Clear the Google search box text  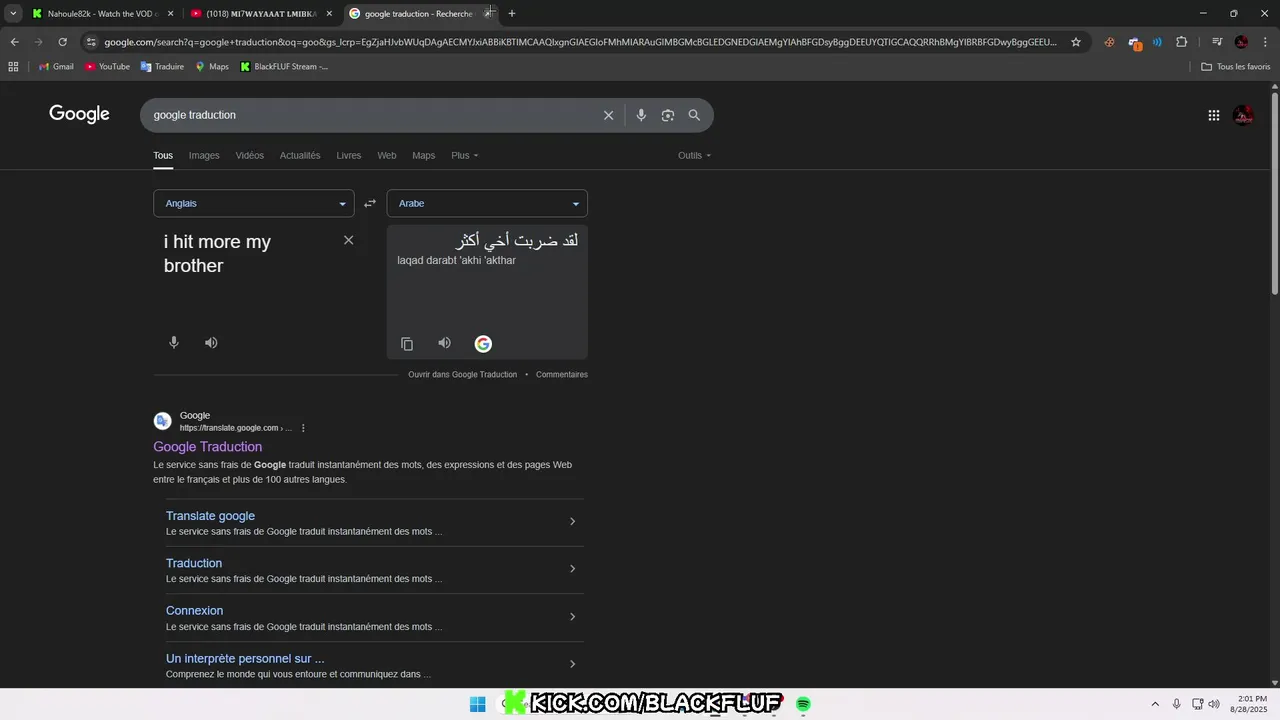click(x=608, y=115)
